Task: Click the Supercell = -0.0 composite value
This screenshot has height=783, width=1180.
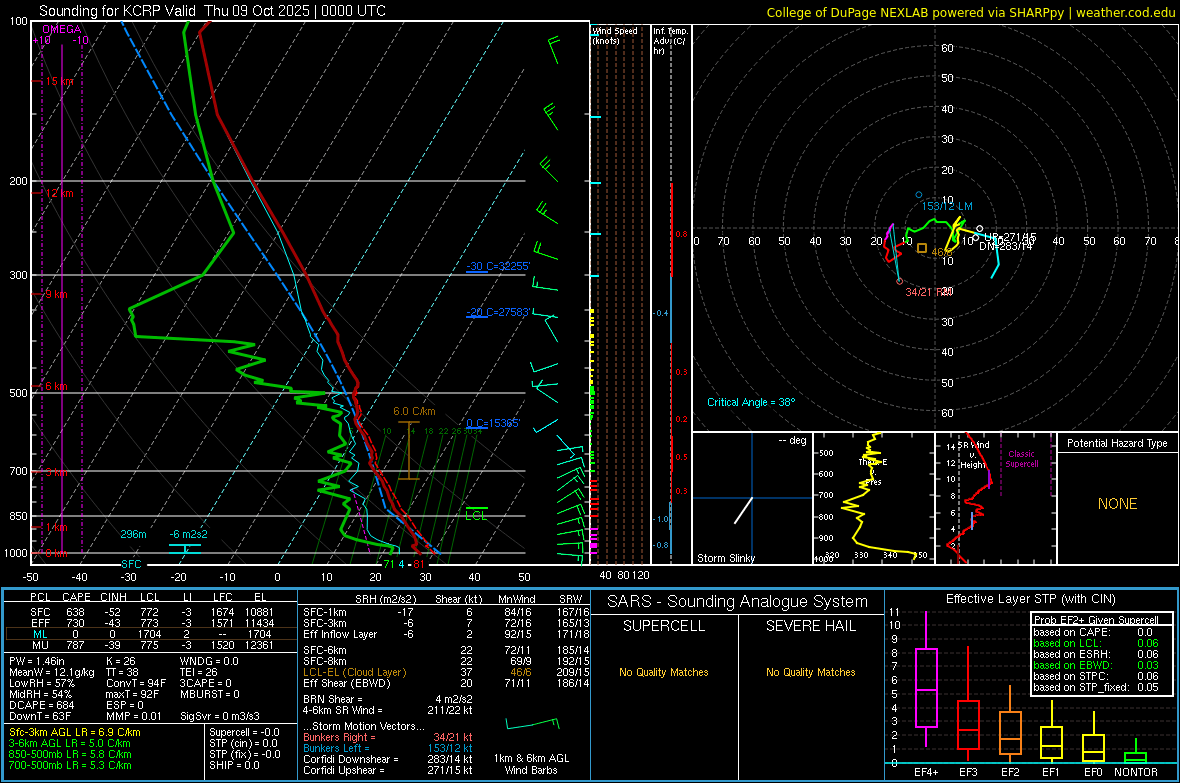Action: (x=244, y=732)
